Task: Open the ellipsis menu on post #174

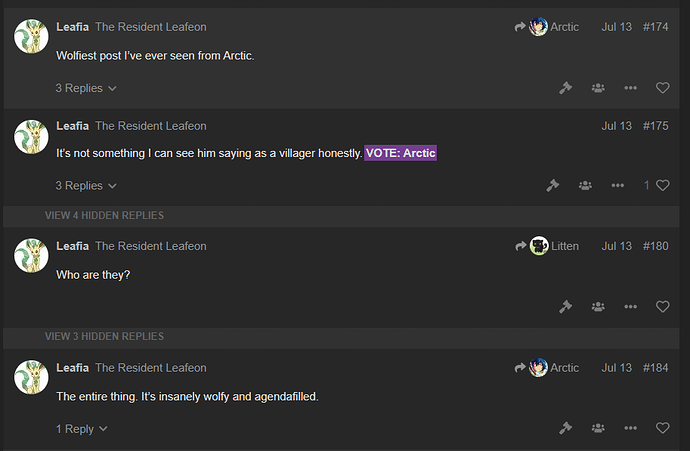Action: [630, 88]
